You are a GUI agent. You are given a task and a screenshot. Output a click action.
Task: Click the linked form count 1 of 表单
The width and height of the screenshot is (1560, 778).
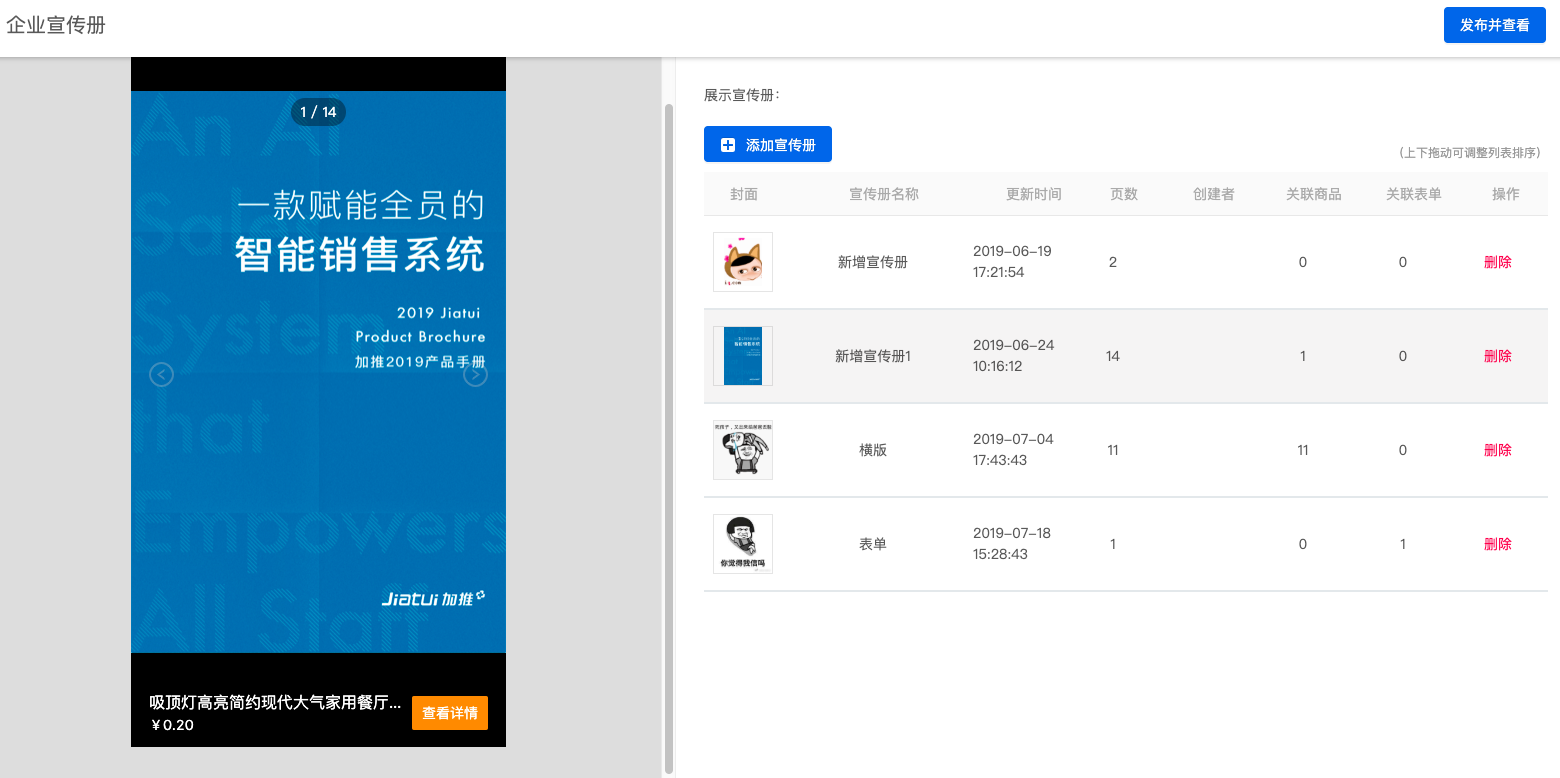[x=1403, y=544]
